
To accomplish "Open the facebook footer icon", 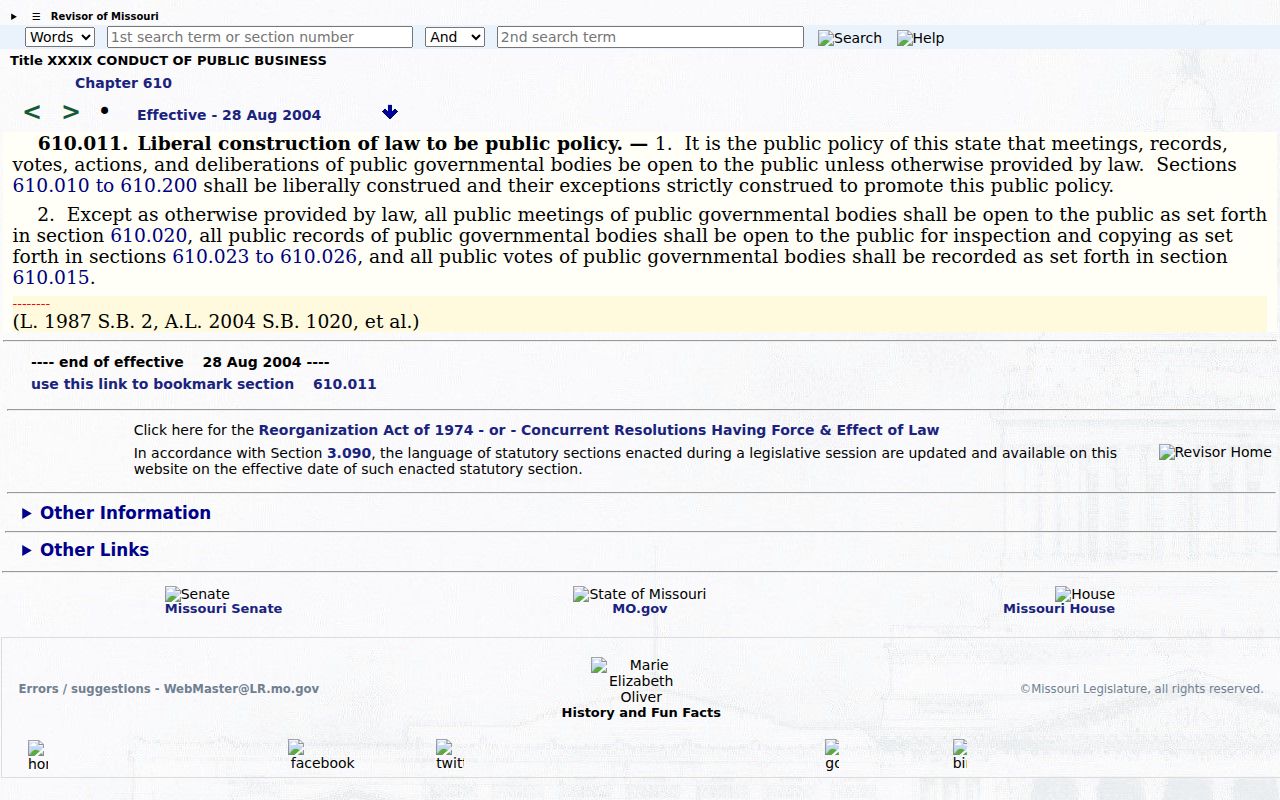I will pyautogui.click(x=321, y=755).
